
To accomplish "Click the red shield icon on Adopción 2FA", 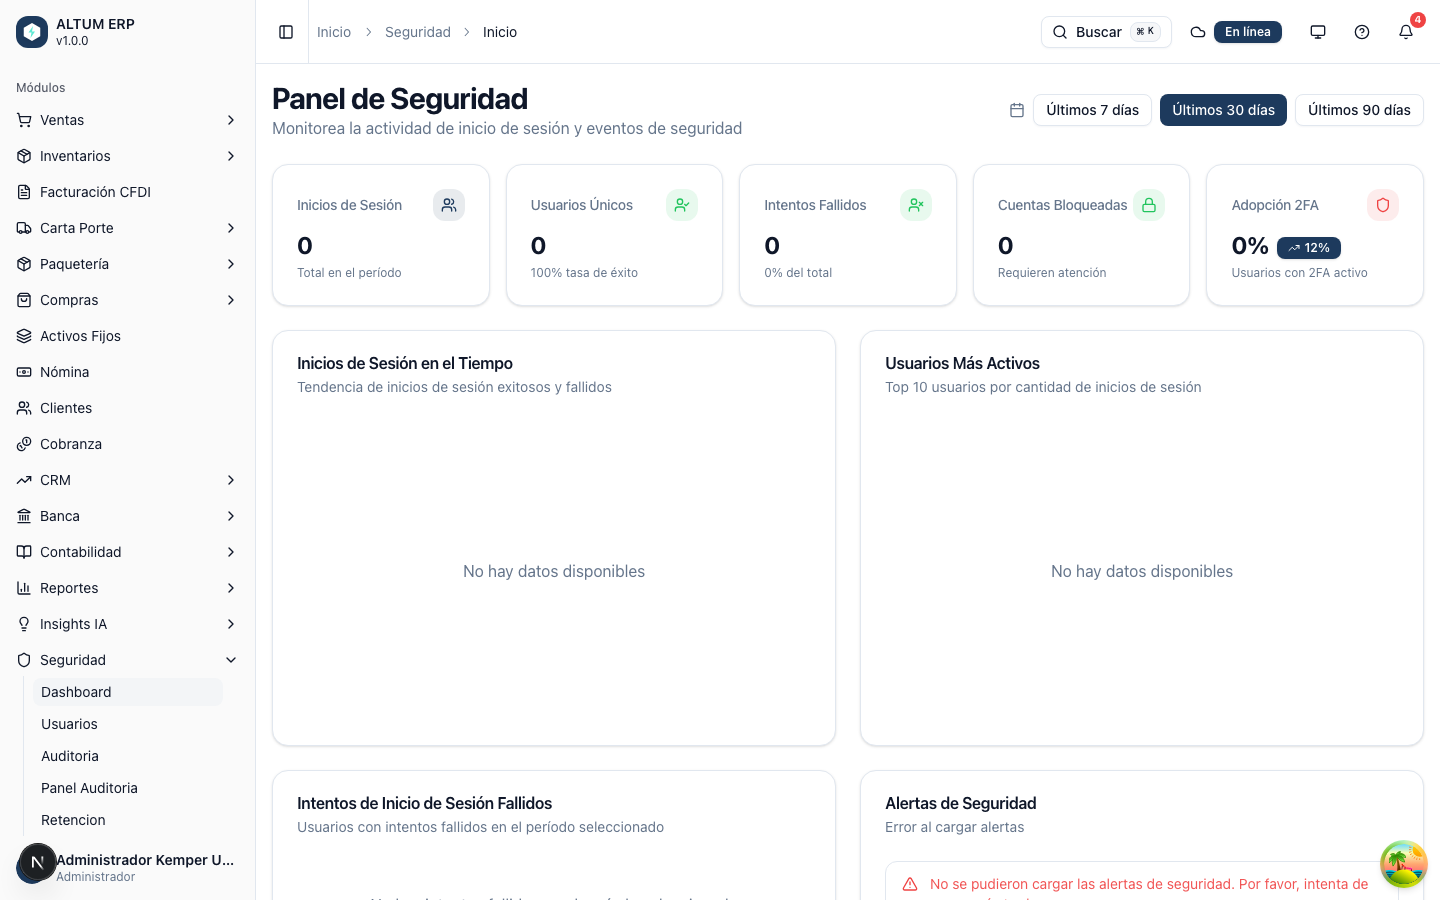I will 1383,205.
